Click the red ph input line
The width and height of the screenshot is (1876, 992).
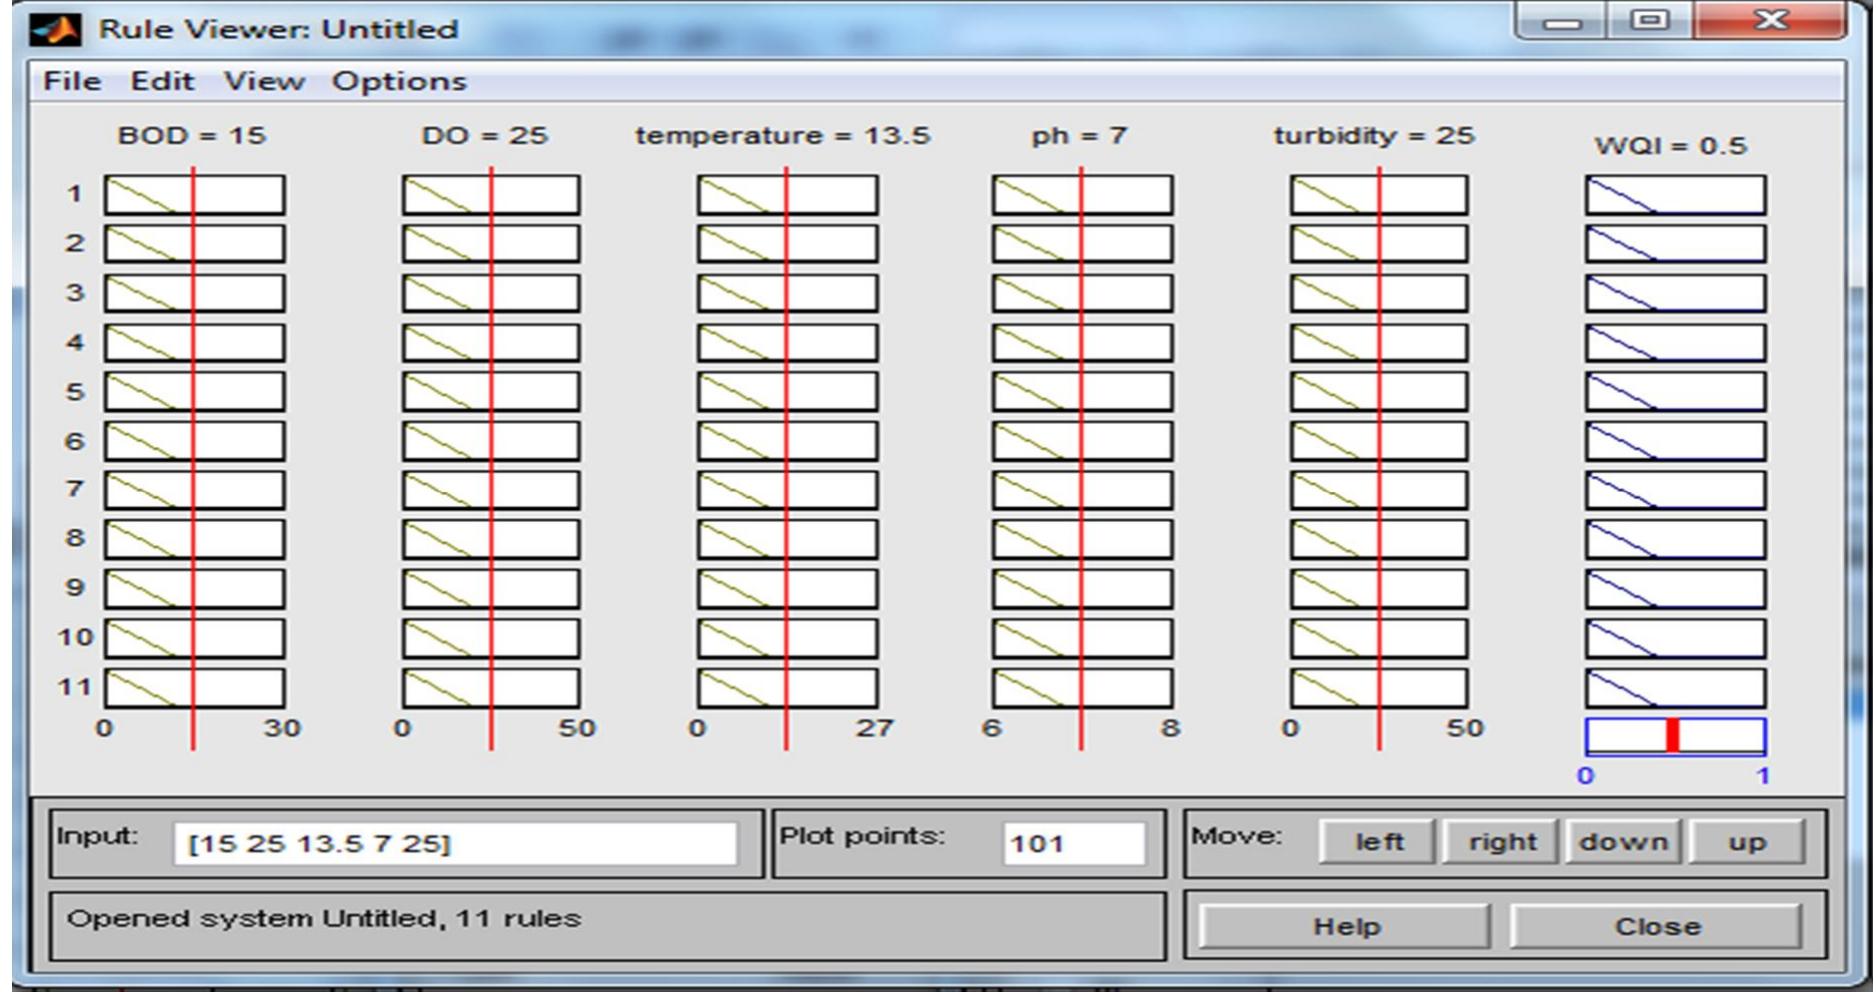pos(1081,458)
